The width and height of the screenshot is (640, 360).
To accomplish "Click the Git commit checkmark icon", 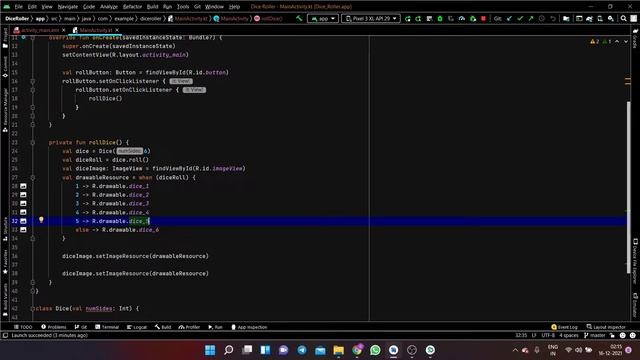I will tap(520, 18).
